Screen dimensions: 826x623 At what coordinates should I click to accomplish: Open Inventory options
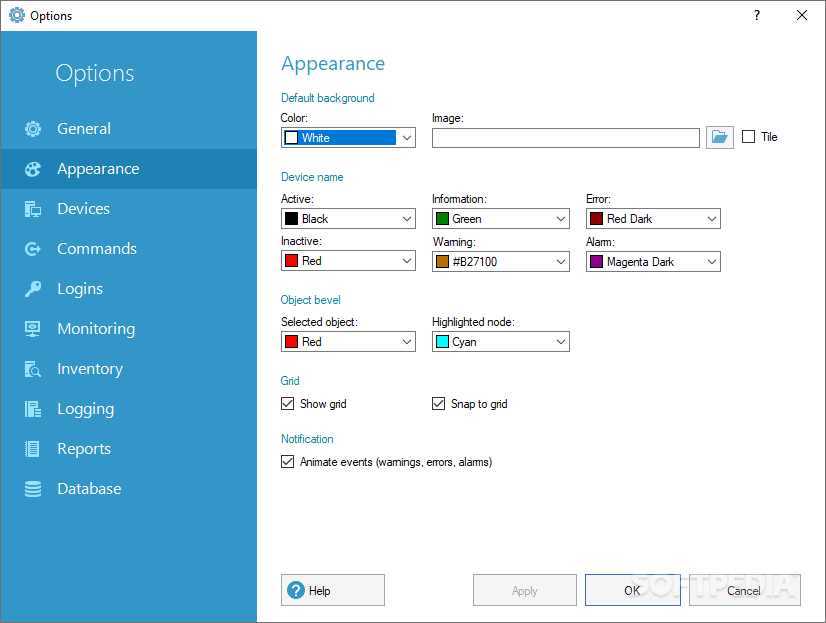129,369
